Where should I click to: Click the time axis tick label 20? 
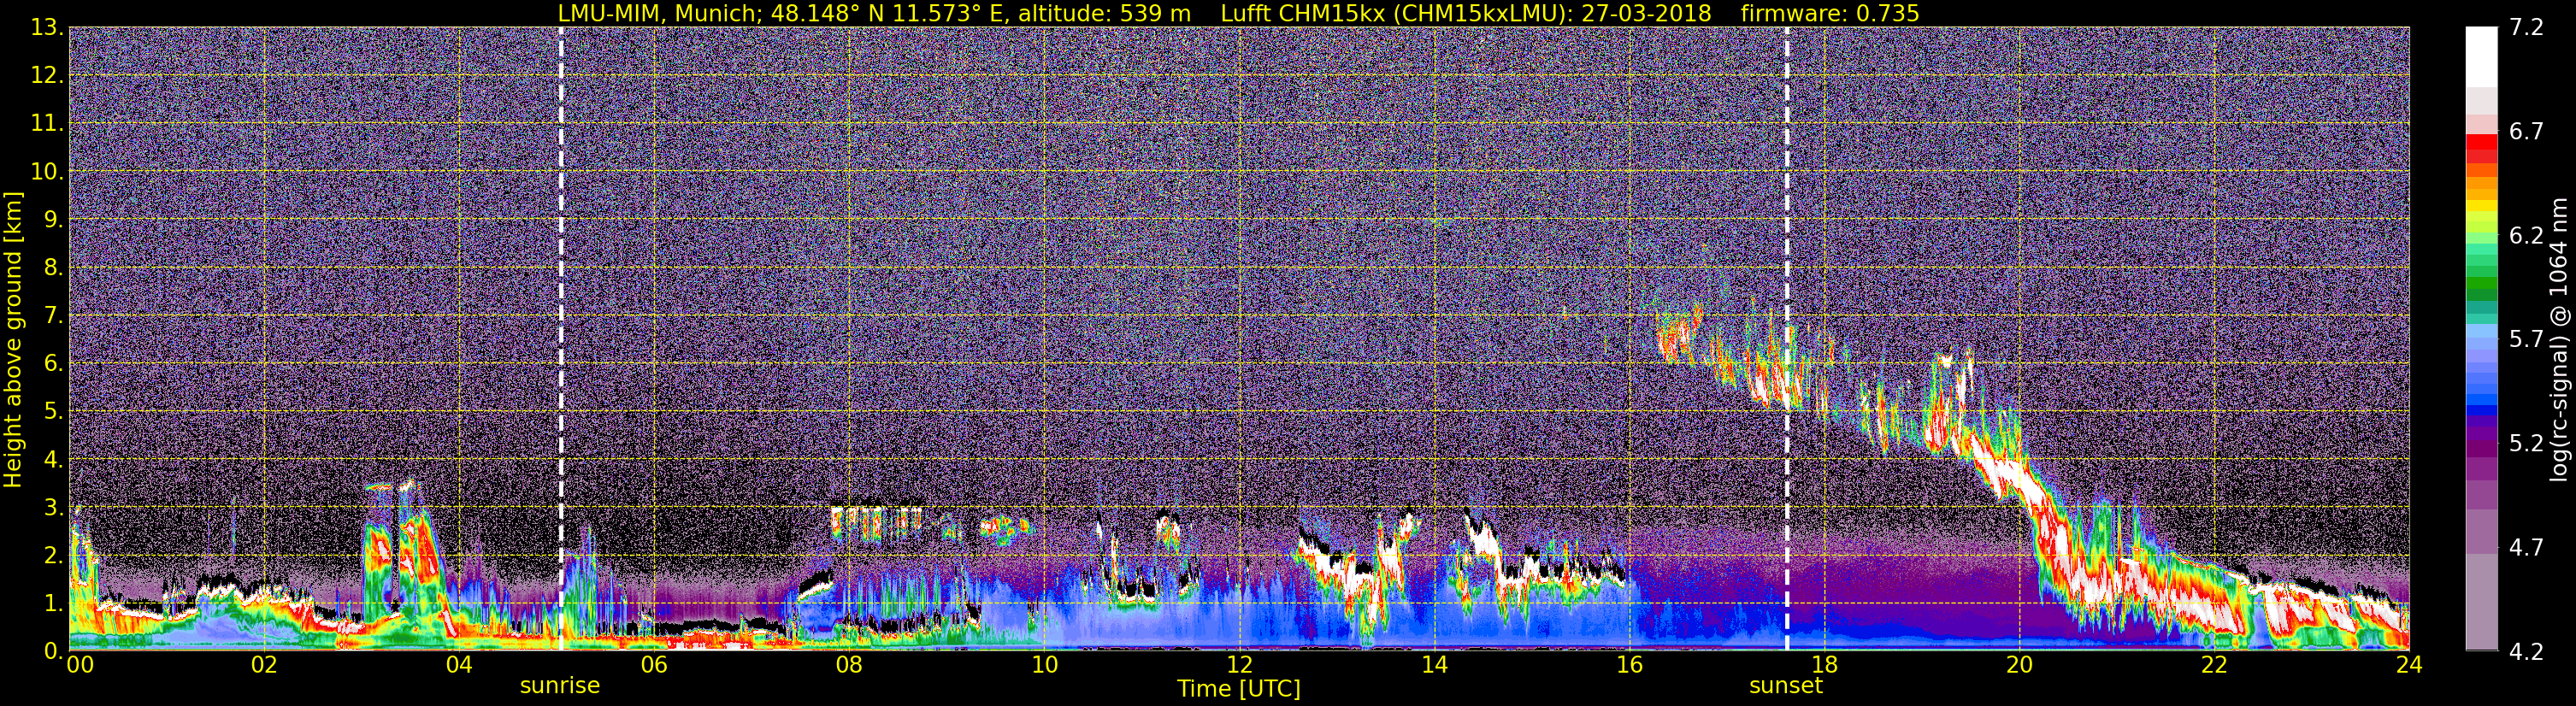point(2019,666)
